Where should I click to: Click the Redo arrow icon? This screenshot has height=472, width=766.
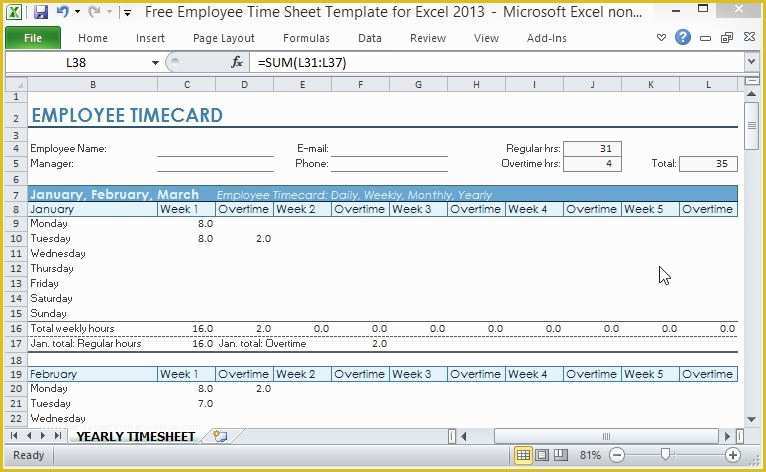click(94, 11)
